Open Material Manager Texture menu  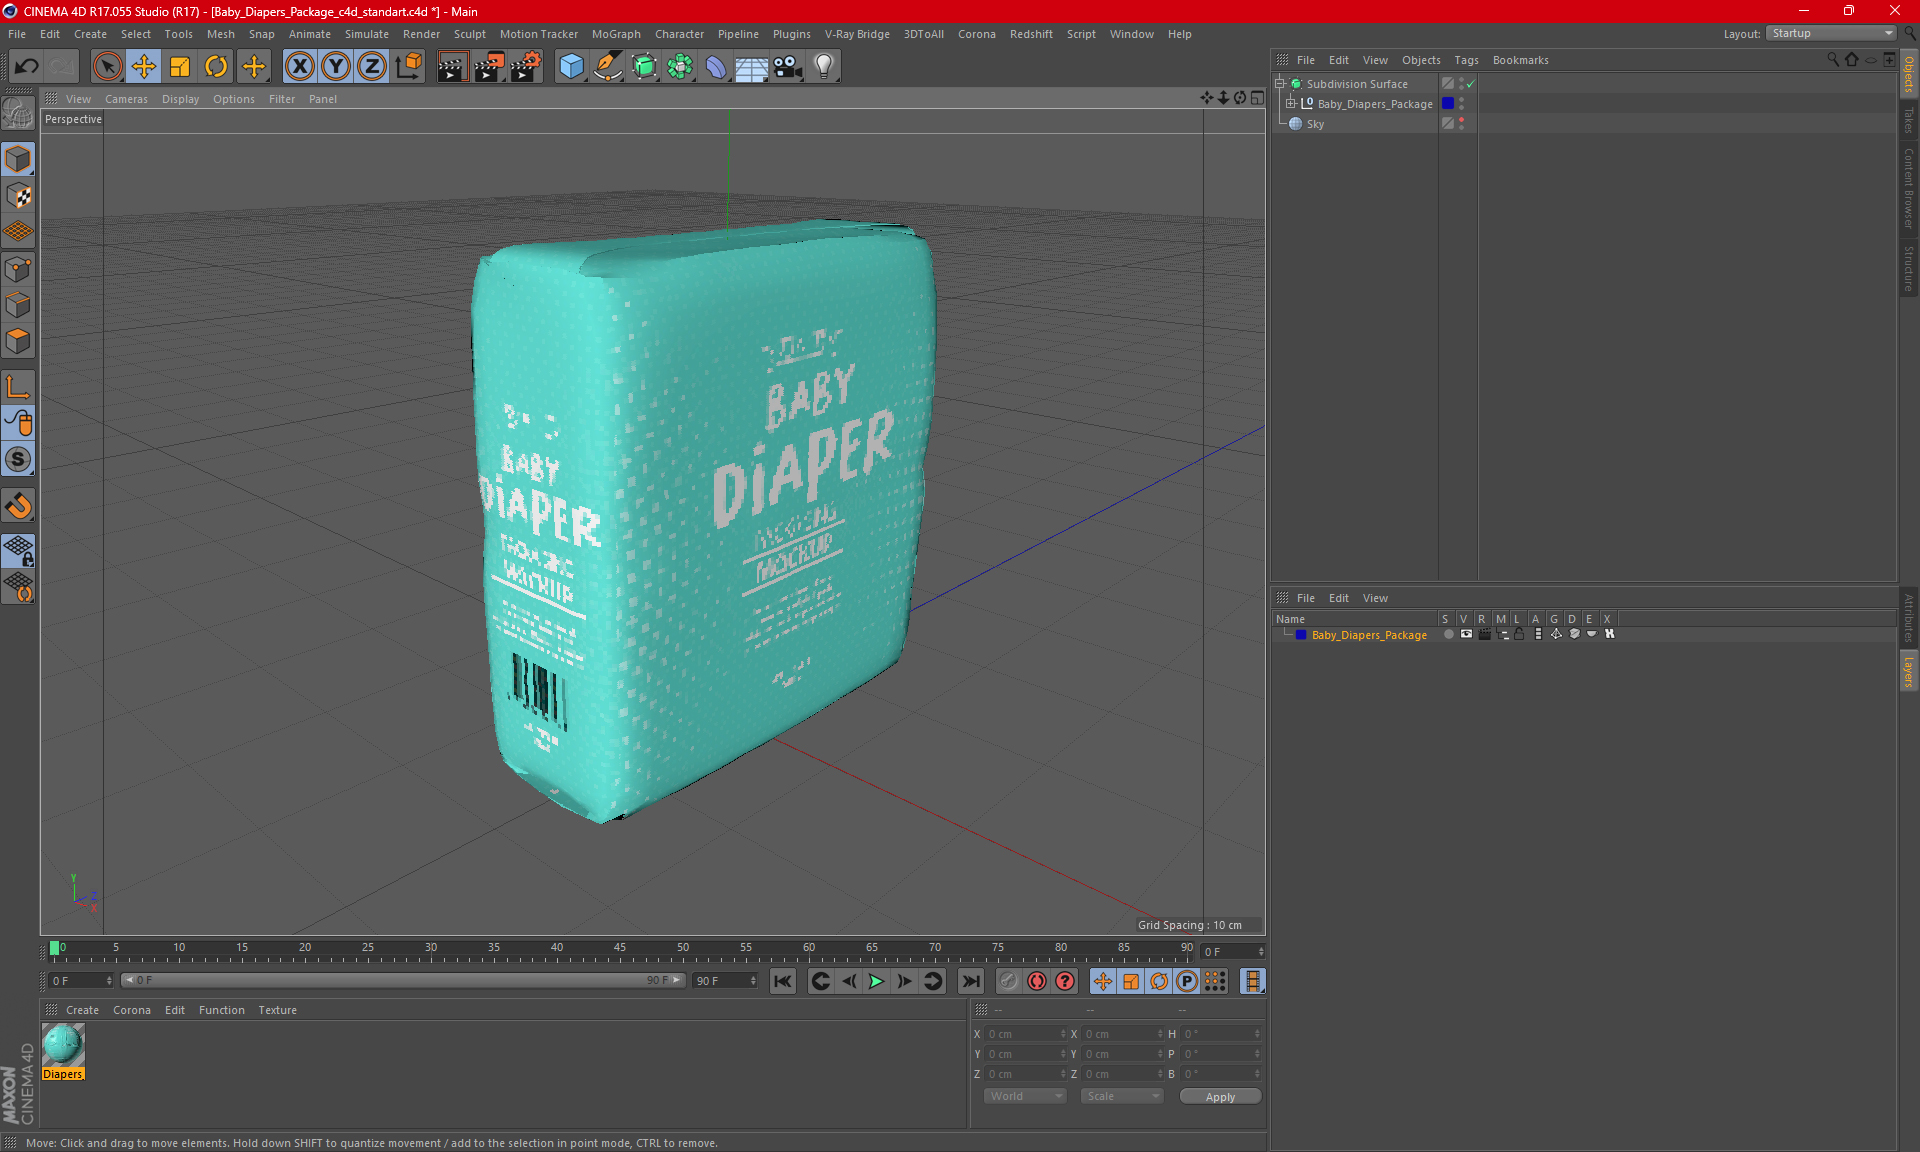tap(277, 1010)
